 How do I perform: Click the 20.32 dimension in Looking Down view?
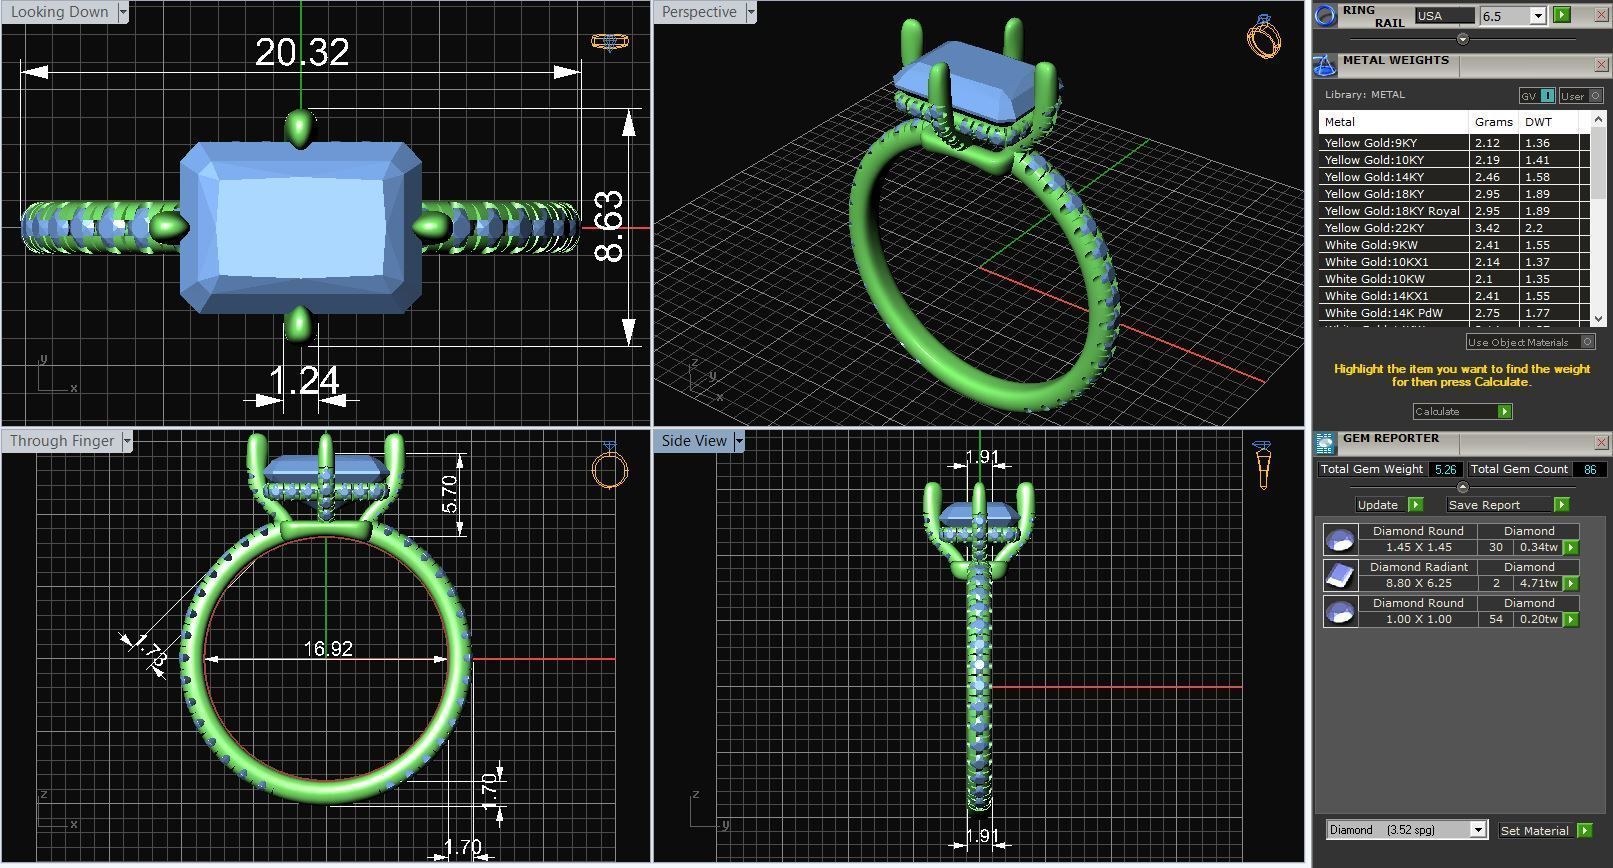[x=302, y=52]
